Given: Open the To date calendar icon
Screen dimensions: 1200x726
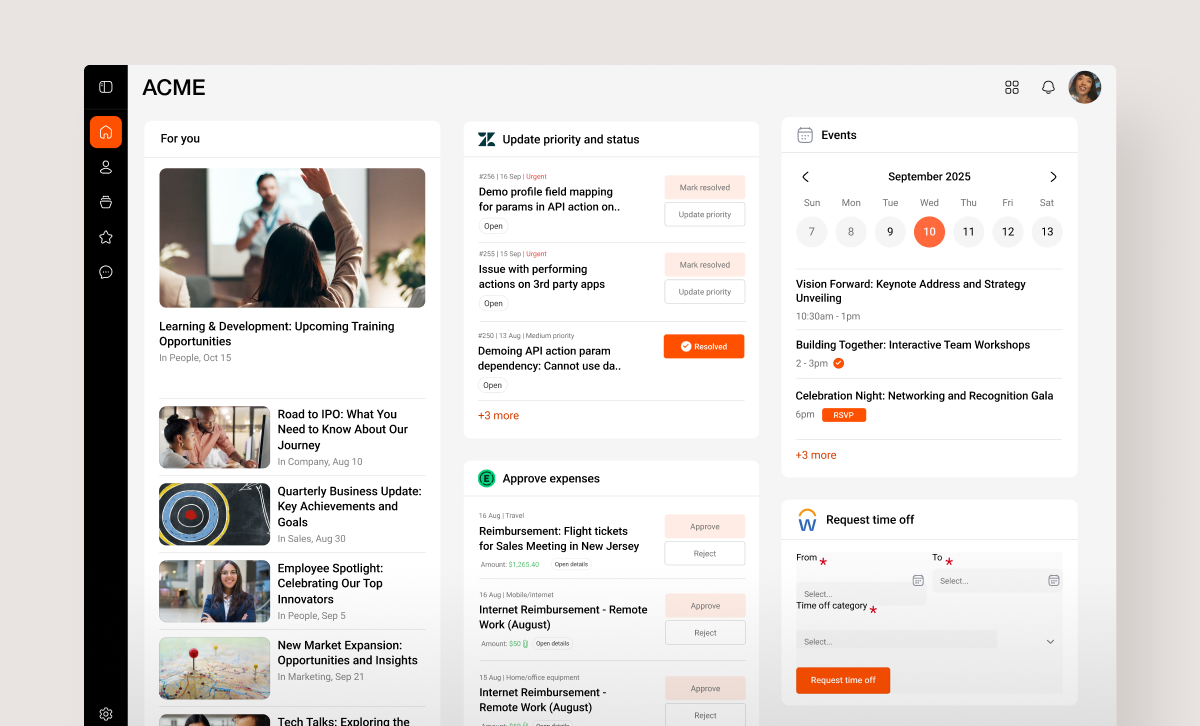Looking at the screenshot, I should 1053,580.
